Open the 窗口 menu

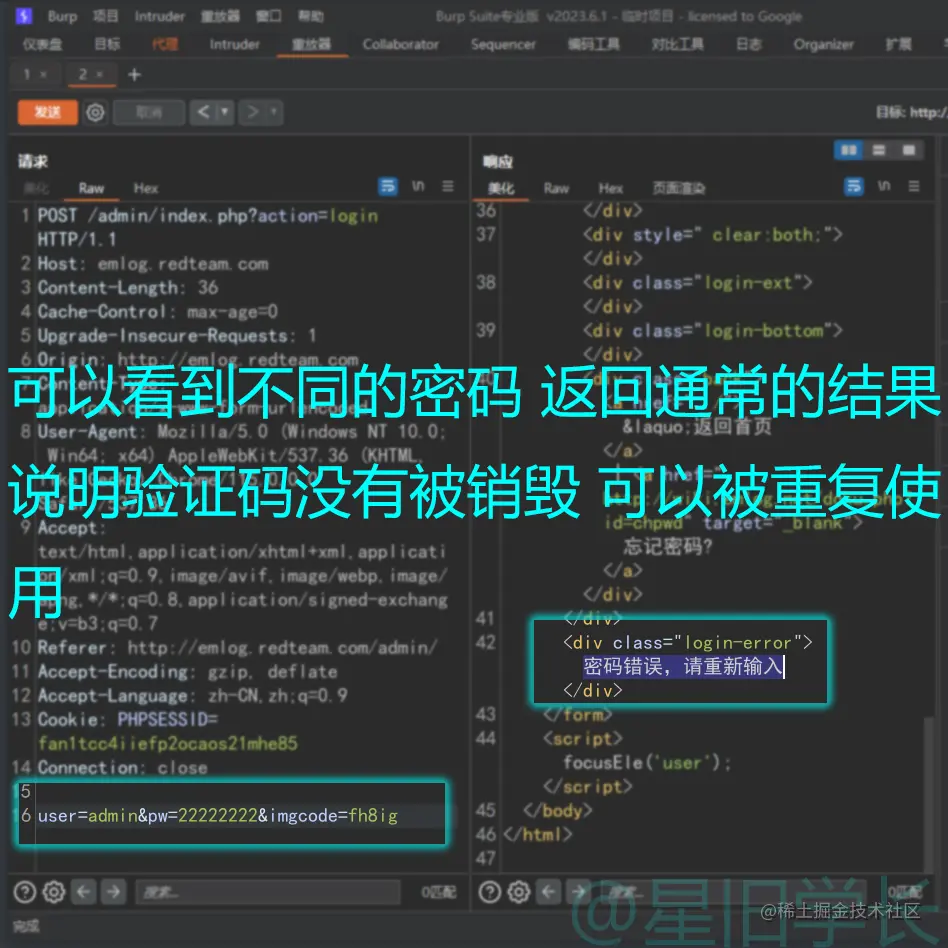coord(268,16)
